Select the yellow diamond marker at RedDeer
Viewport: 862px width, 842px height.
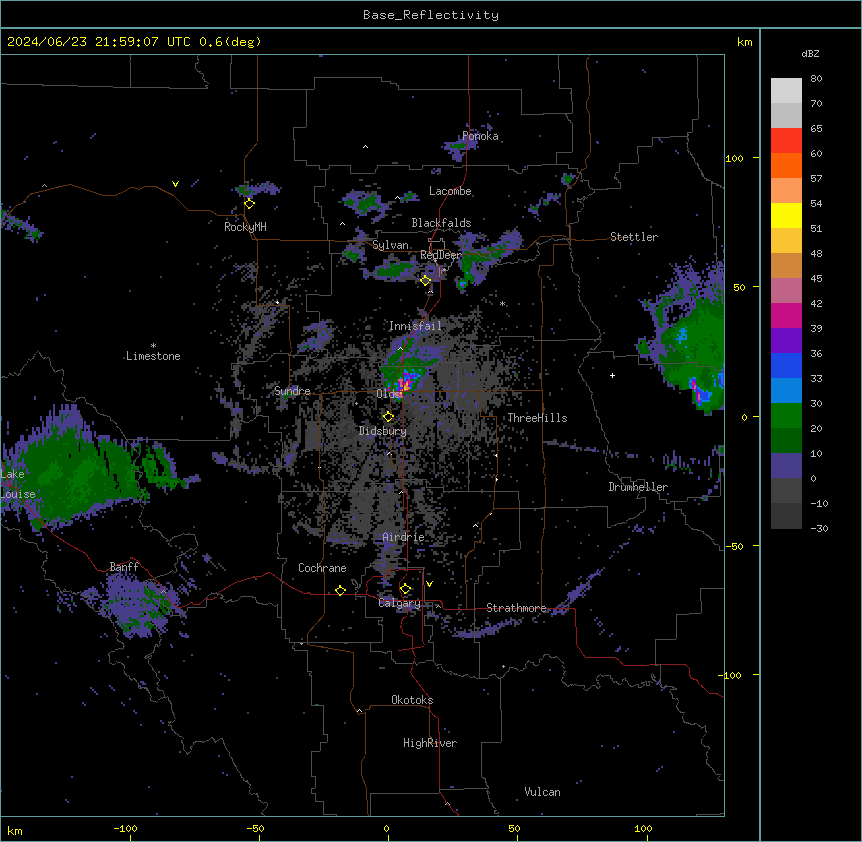tap(426, 280)
